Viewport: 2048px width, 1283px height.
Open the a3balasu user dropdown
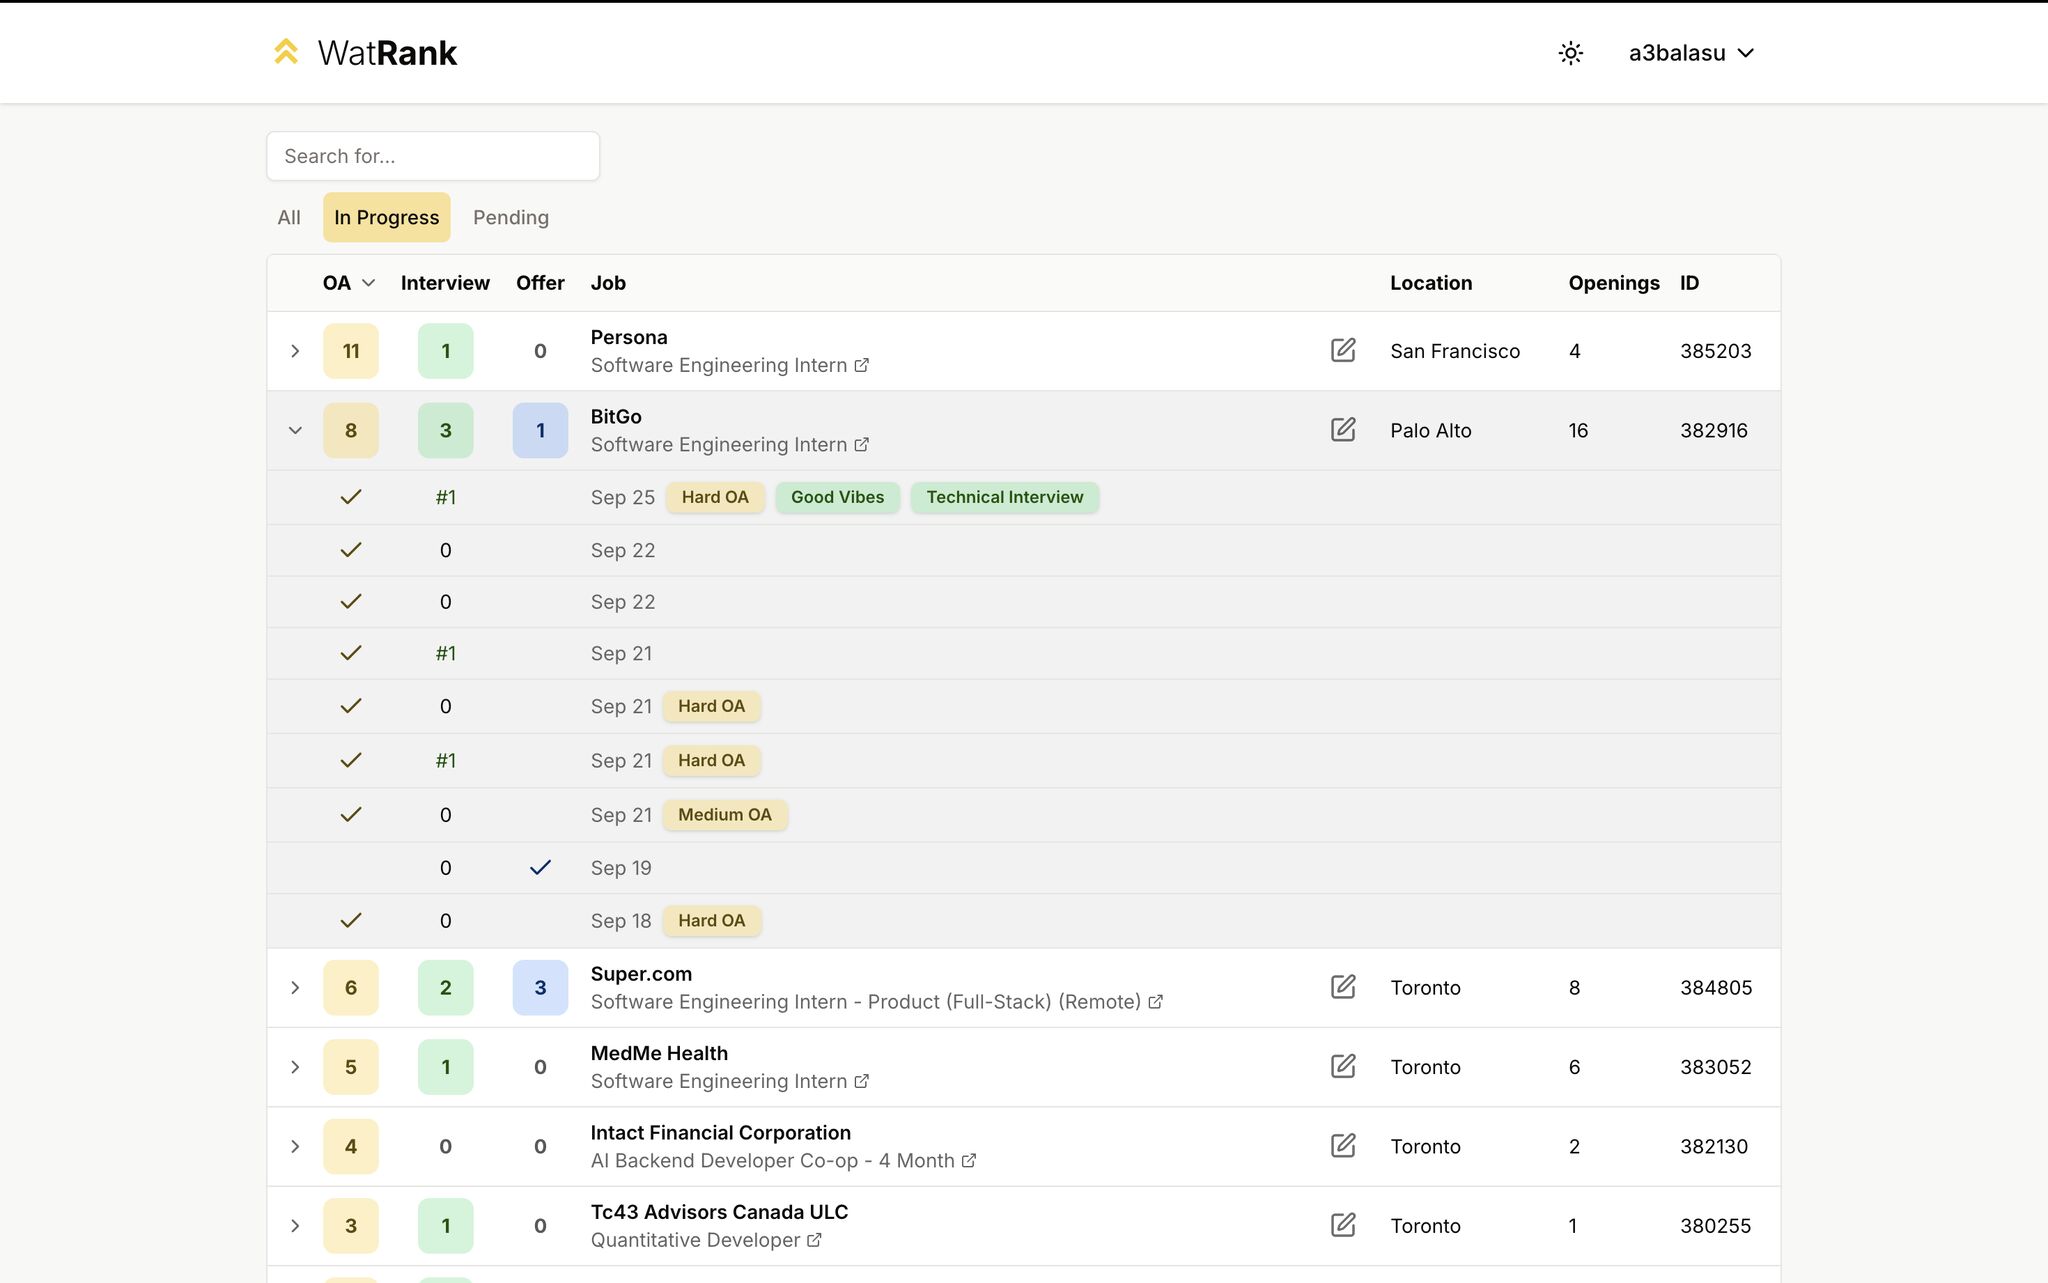[1691, 53]
